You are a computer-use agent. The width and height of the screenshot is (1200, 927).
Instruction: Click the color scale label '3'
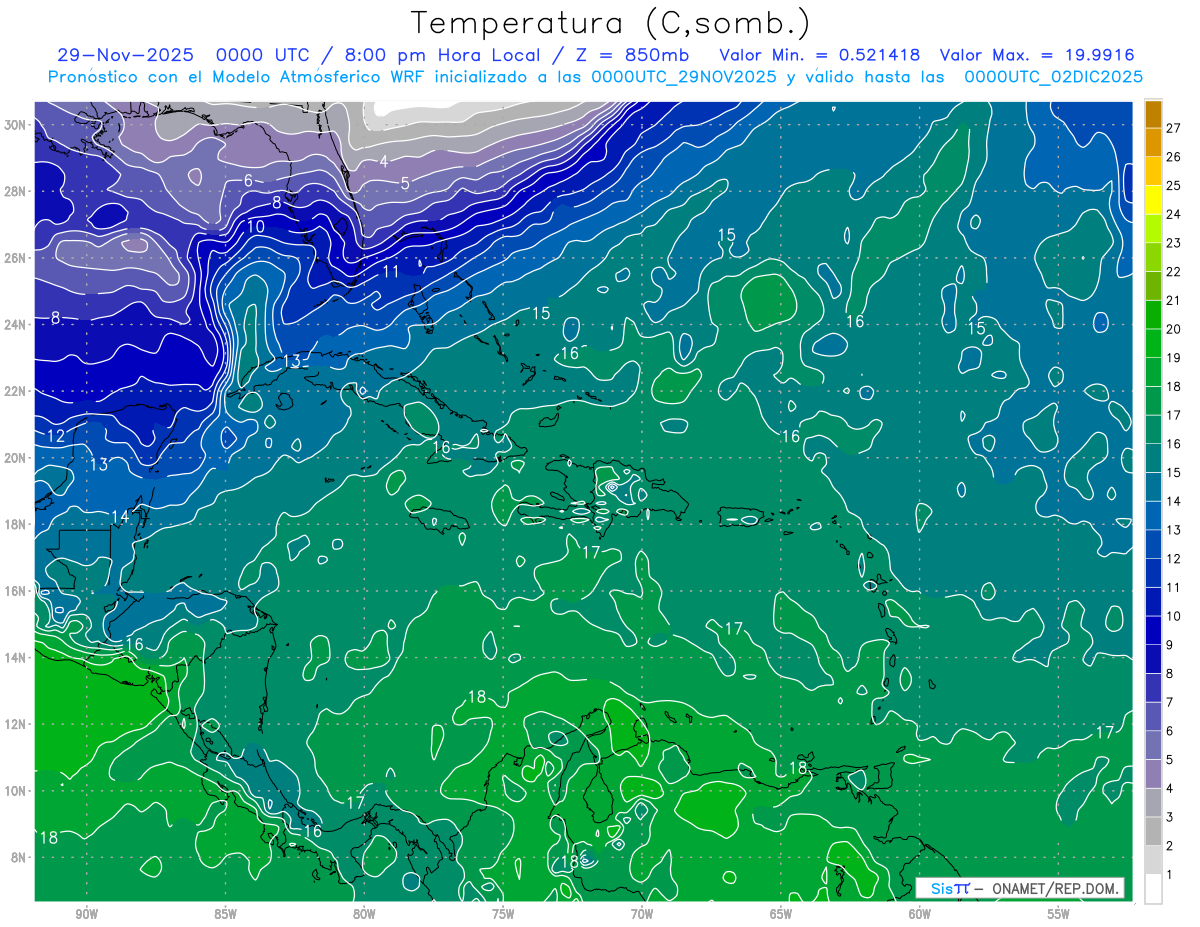[x=1171, y=817]
